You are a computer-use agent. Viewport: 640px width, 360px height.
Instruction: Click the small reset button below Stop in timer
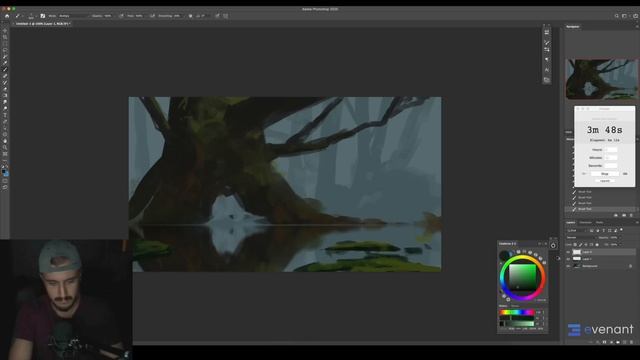(605, 181)
